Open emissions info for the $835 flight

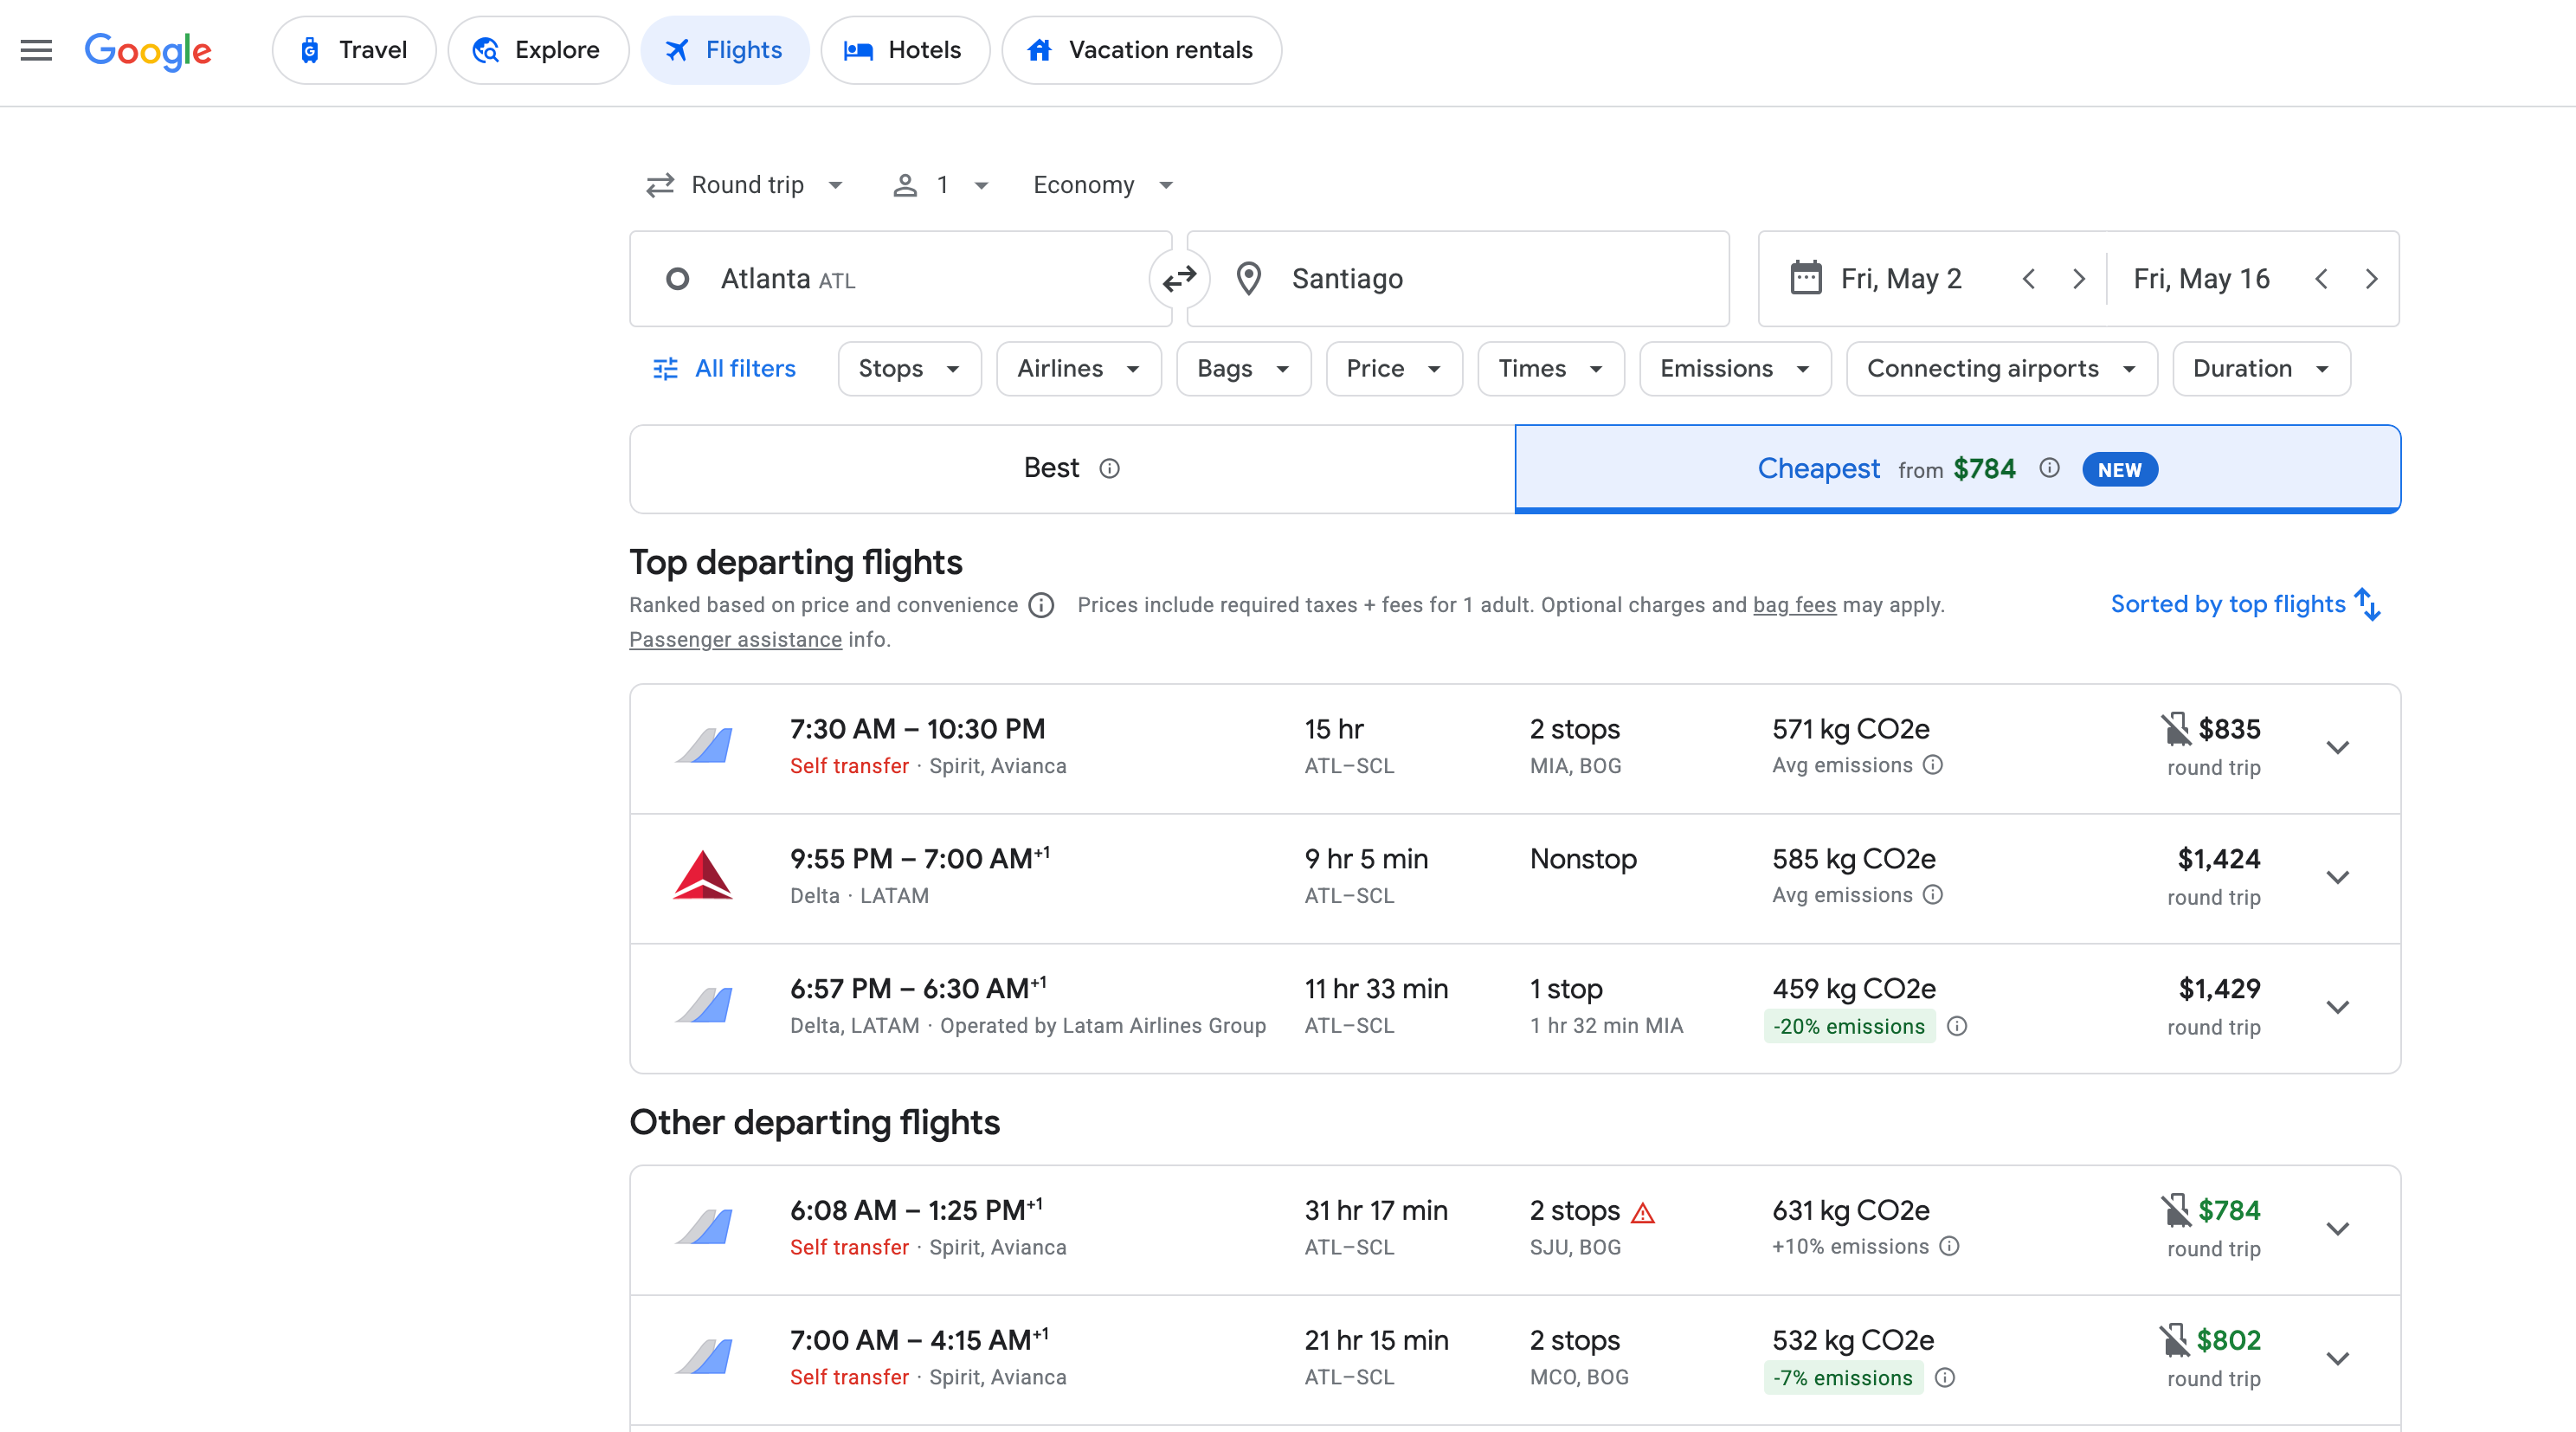click(1933, 765)
